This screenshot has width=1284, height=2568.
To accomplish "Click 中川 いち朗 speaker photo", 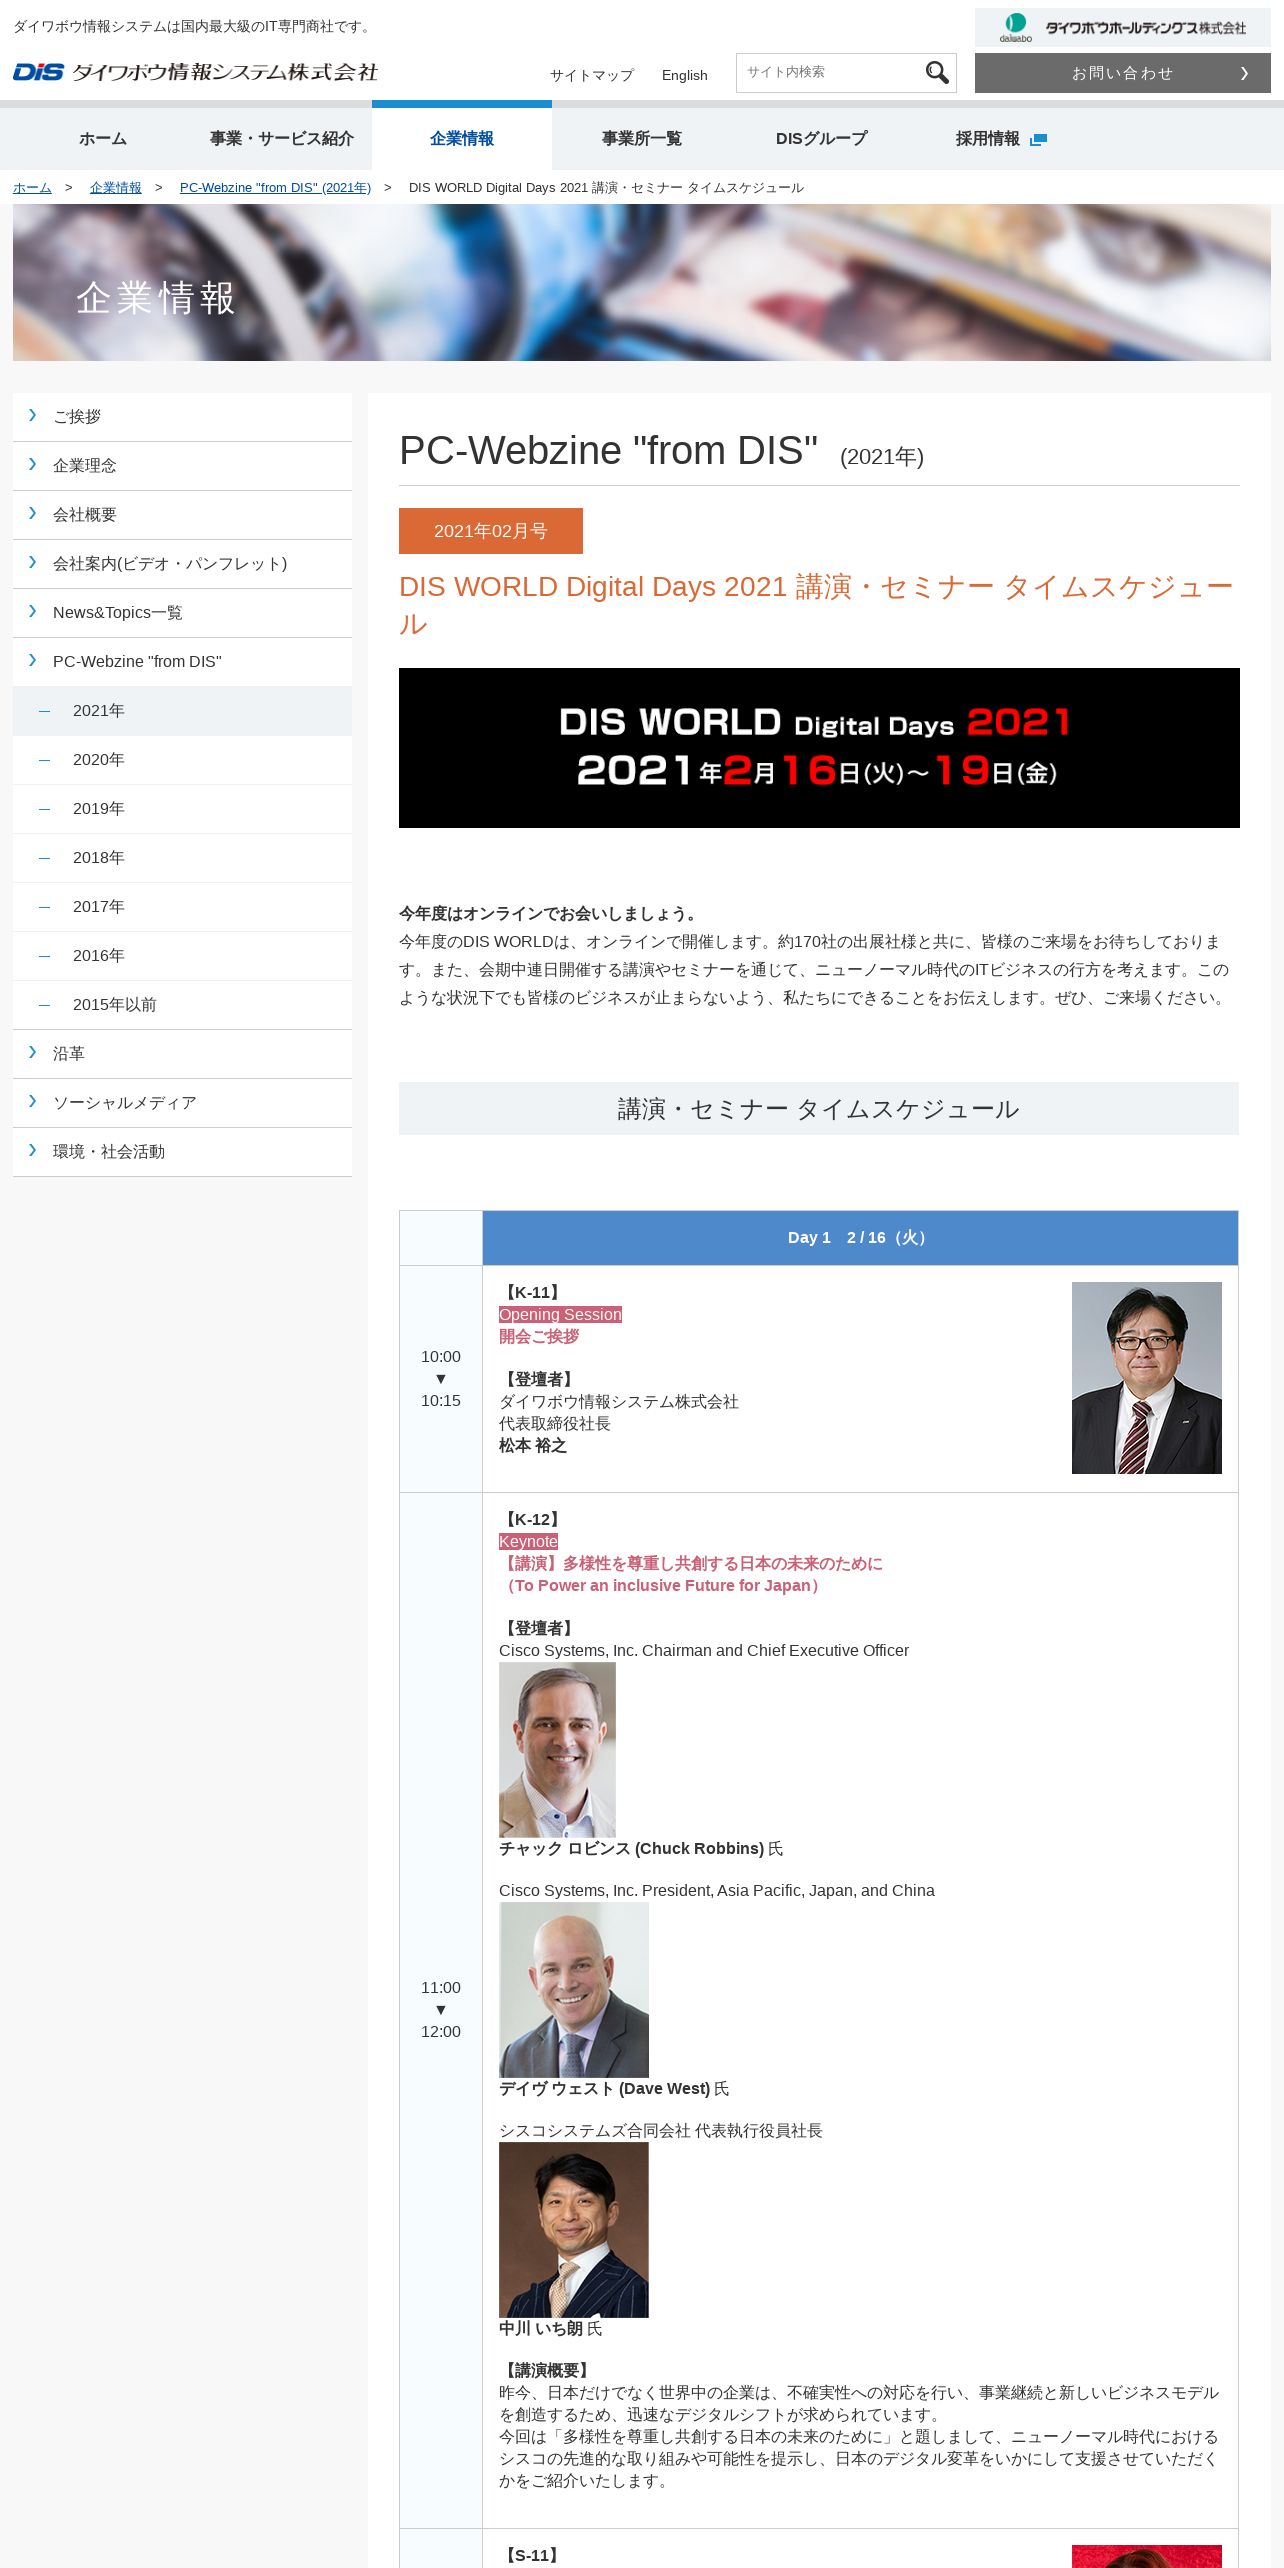I will [x=574, y=2230].
